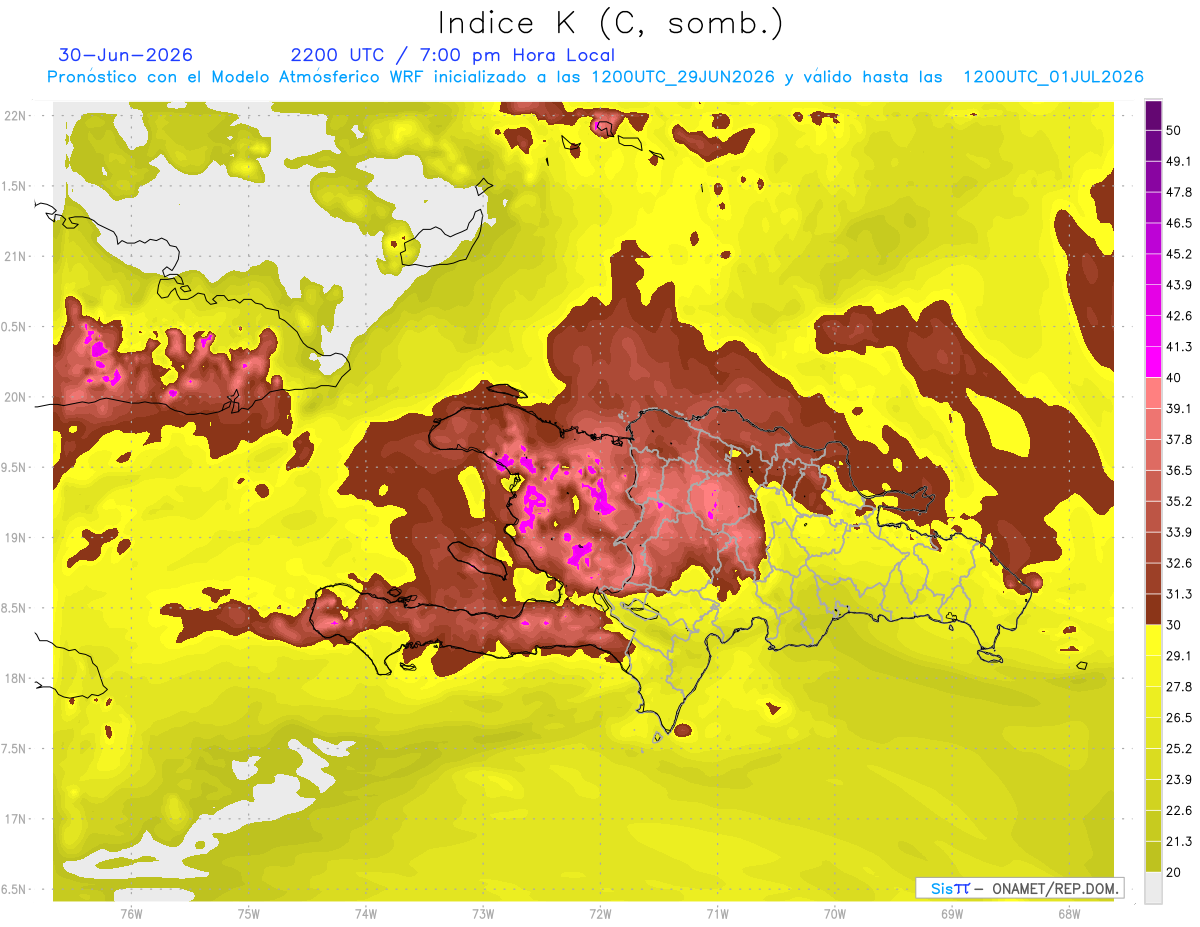Click valid-until time "1200UTC_01JUL2026"

pos(1053,77)
